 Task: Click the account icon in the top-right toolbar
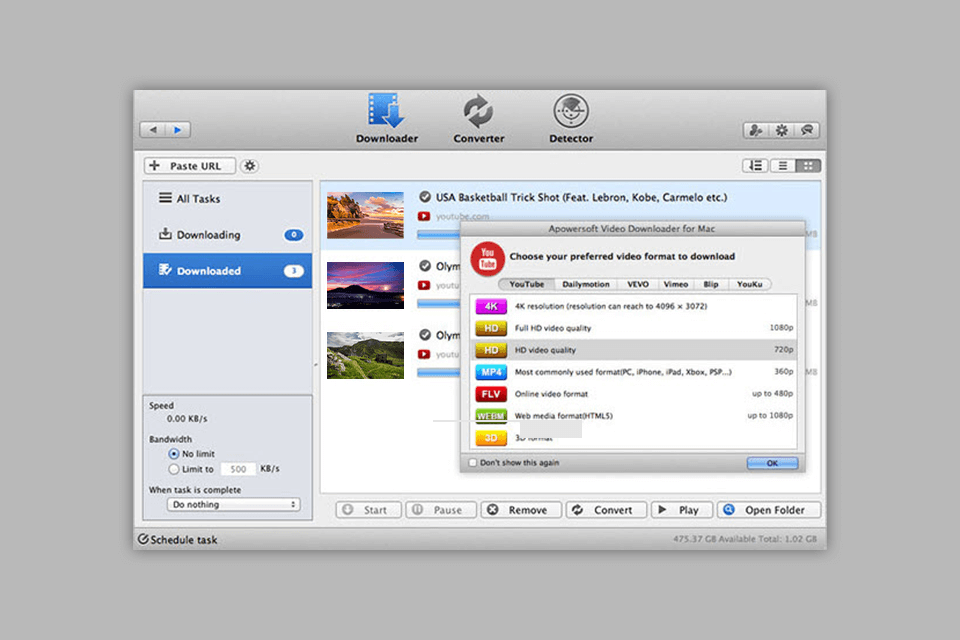756,129
